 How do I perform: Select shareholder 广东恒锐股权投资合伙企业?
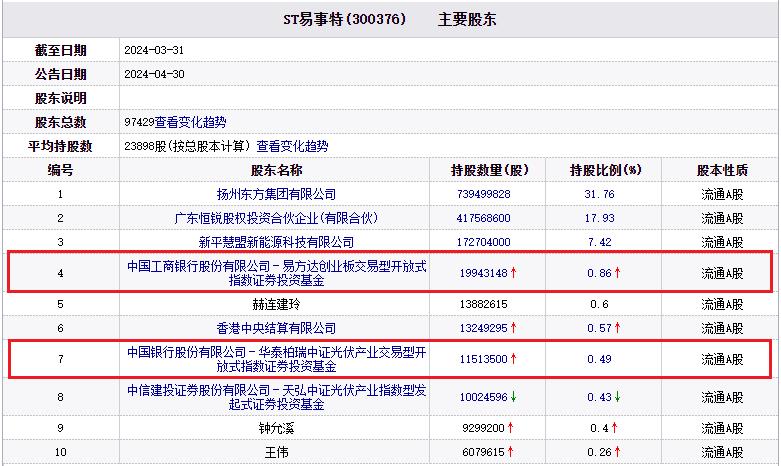[276, 218]
